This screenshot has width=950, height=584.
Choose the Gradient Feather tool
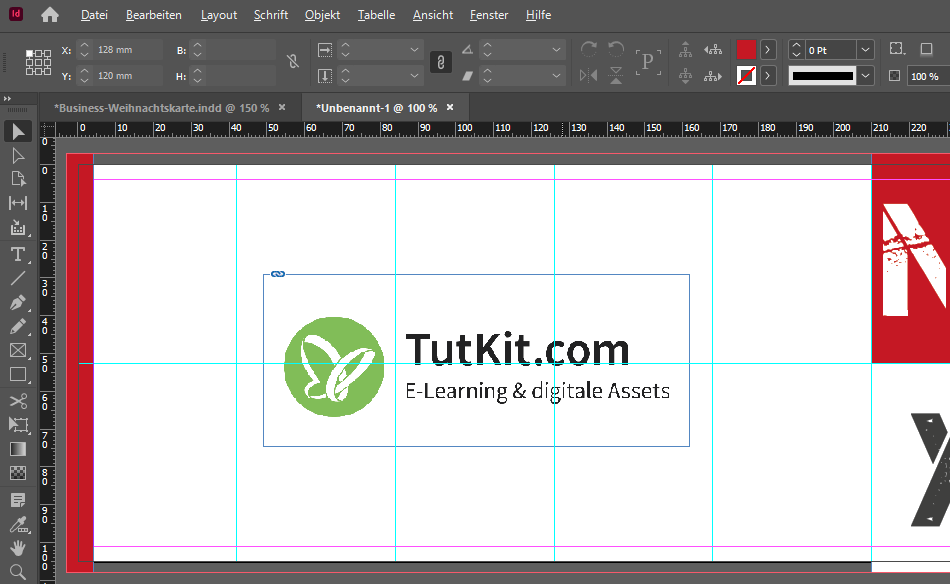point(18,473)
